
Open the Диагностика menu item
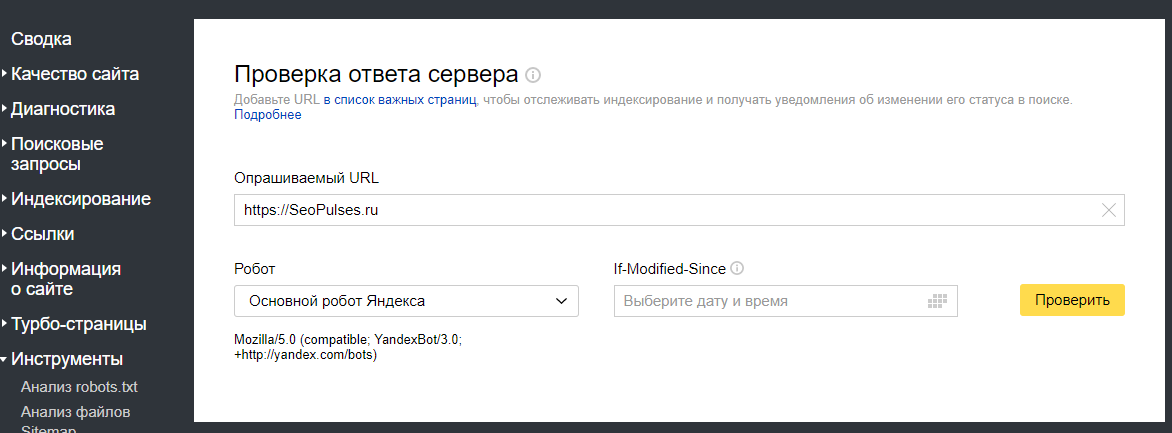click(63, 109)
